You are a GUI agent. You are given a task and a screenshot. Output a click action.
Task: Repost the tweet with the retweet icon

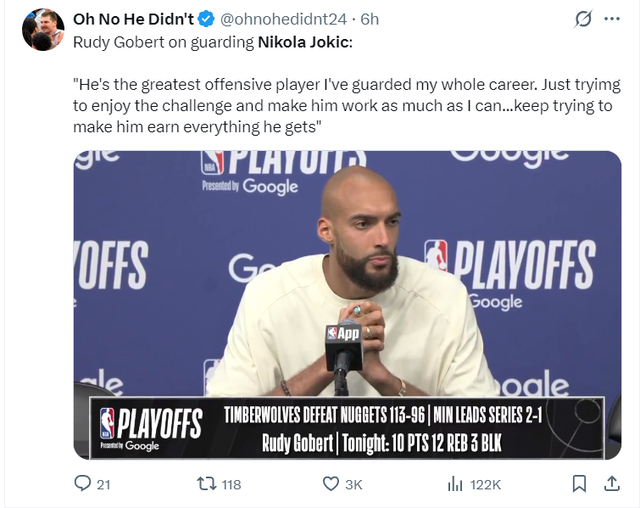(x=206, y=484)
